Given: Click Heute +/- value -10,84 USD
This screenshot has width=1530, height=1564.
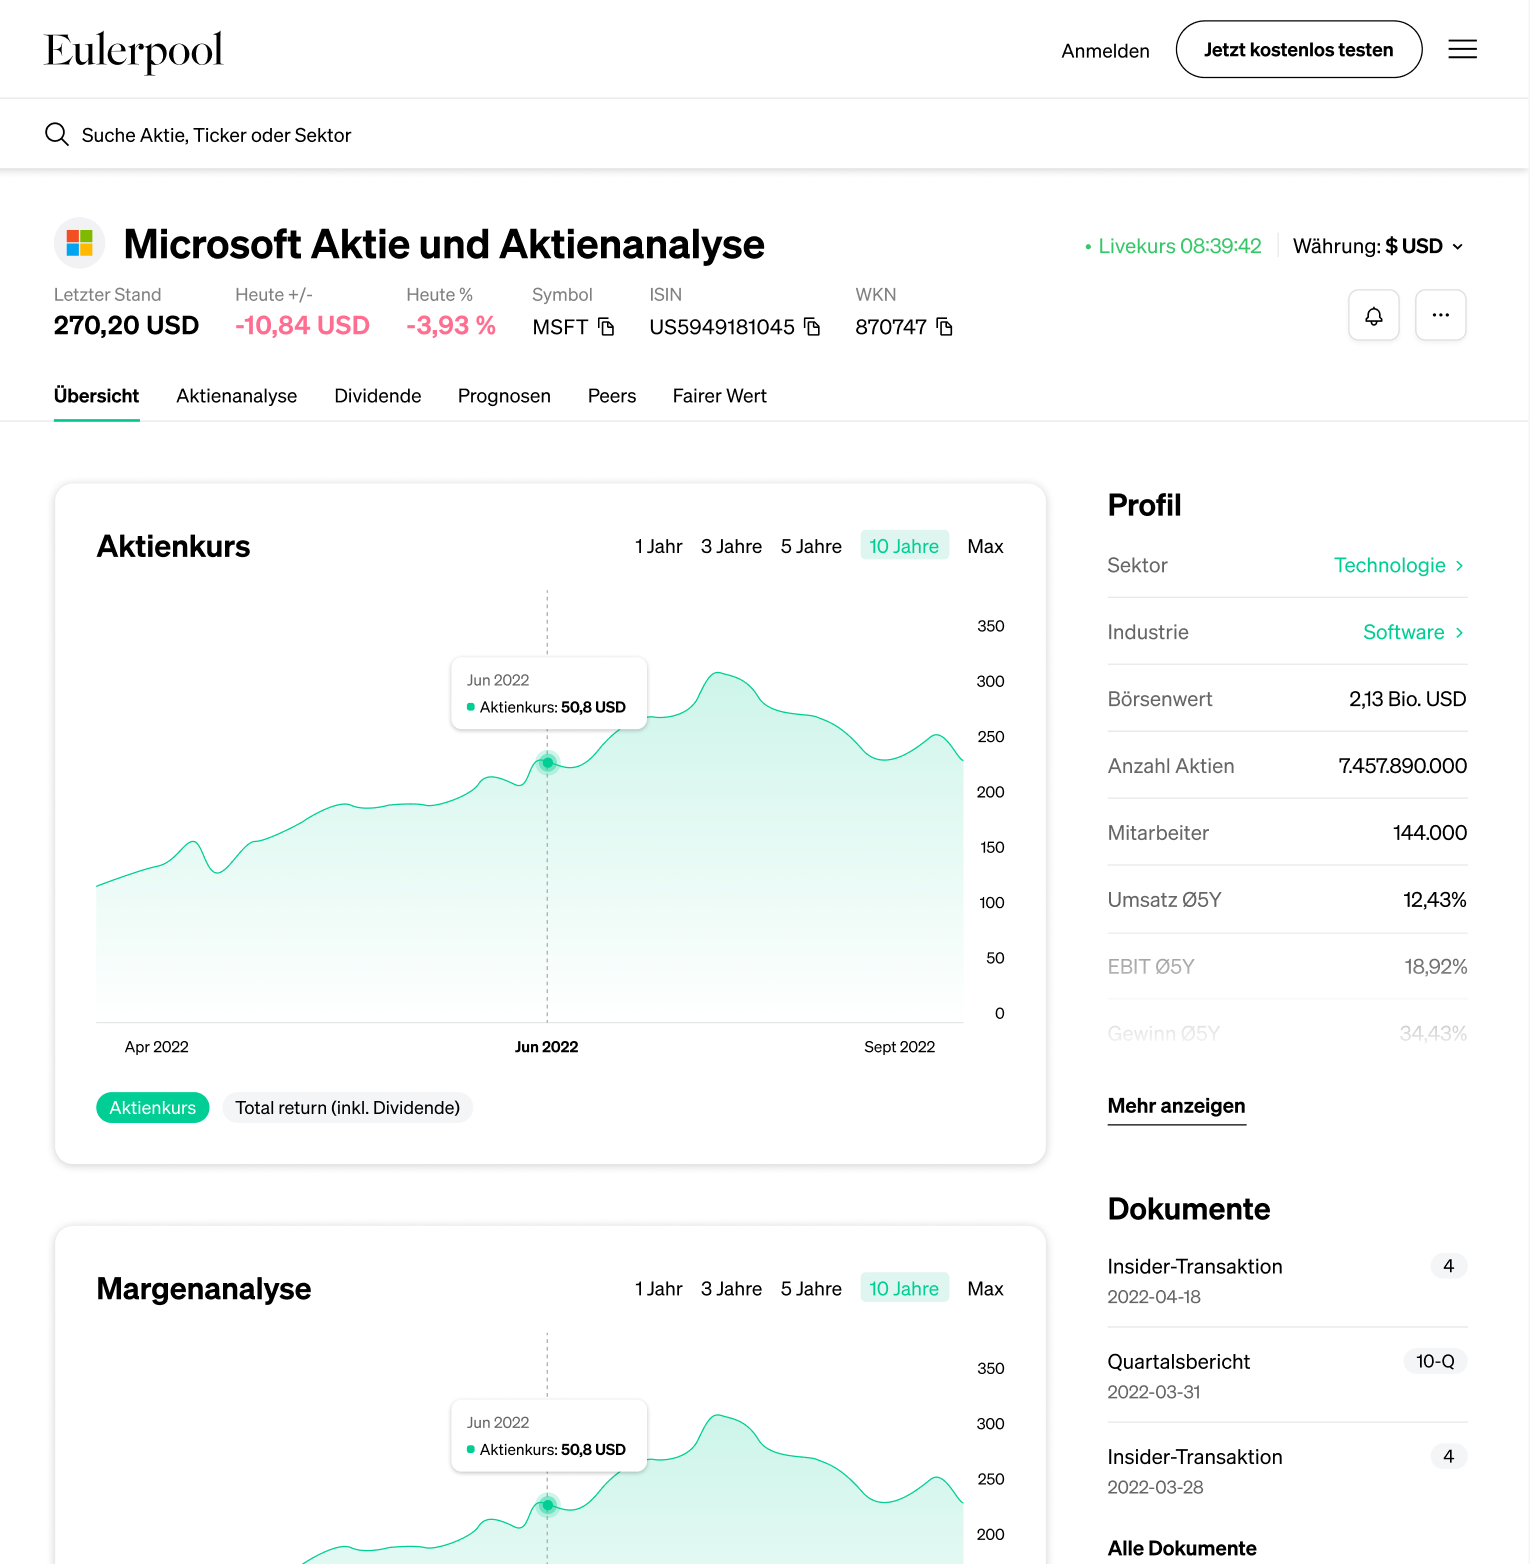Looking at the screenshot, I should [302, 325].
